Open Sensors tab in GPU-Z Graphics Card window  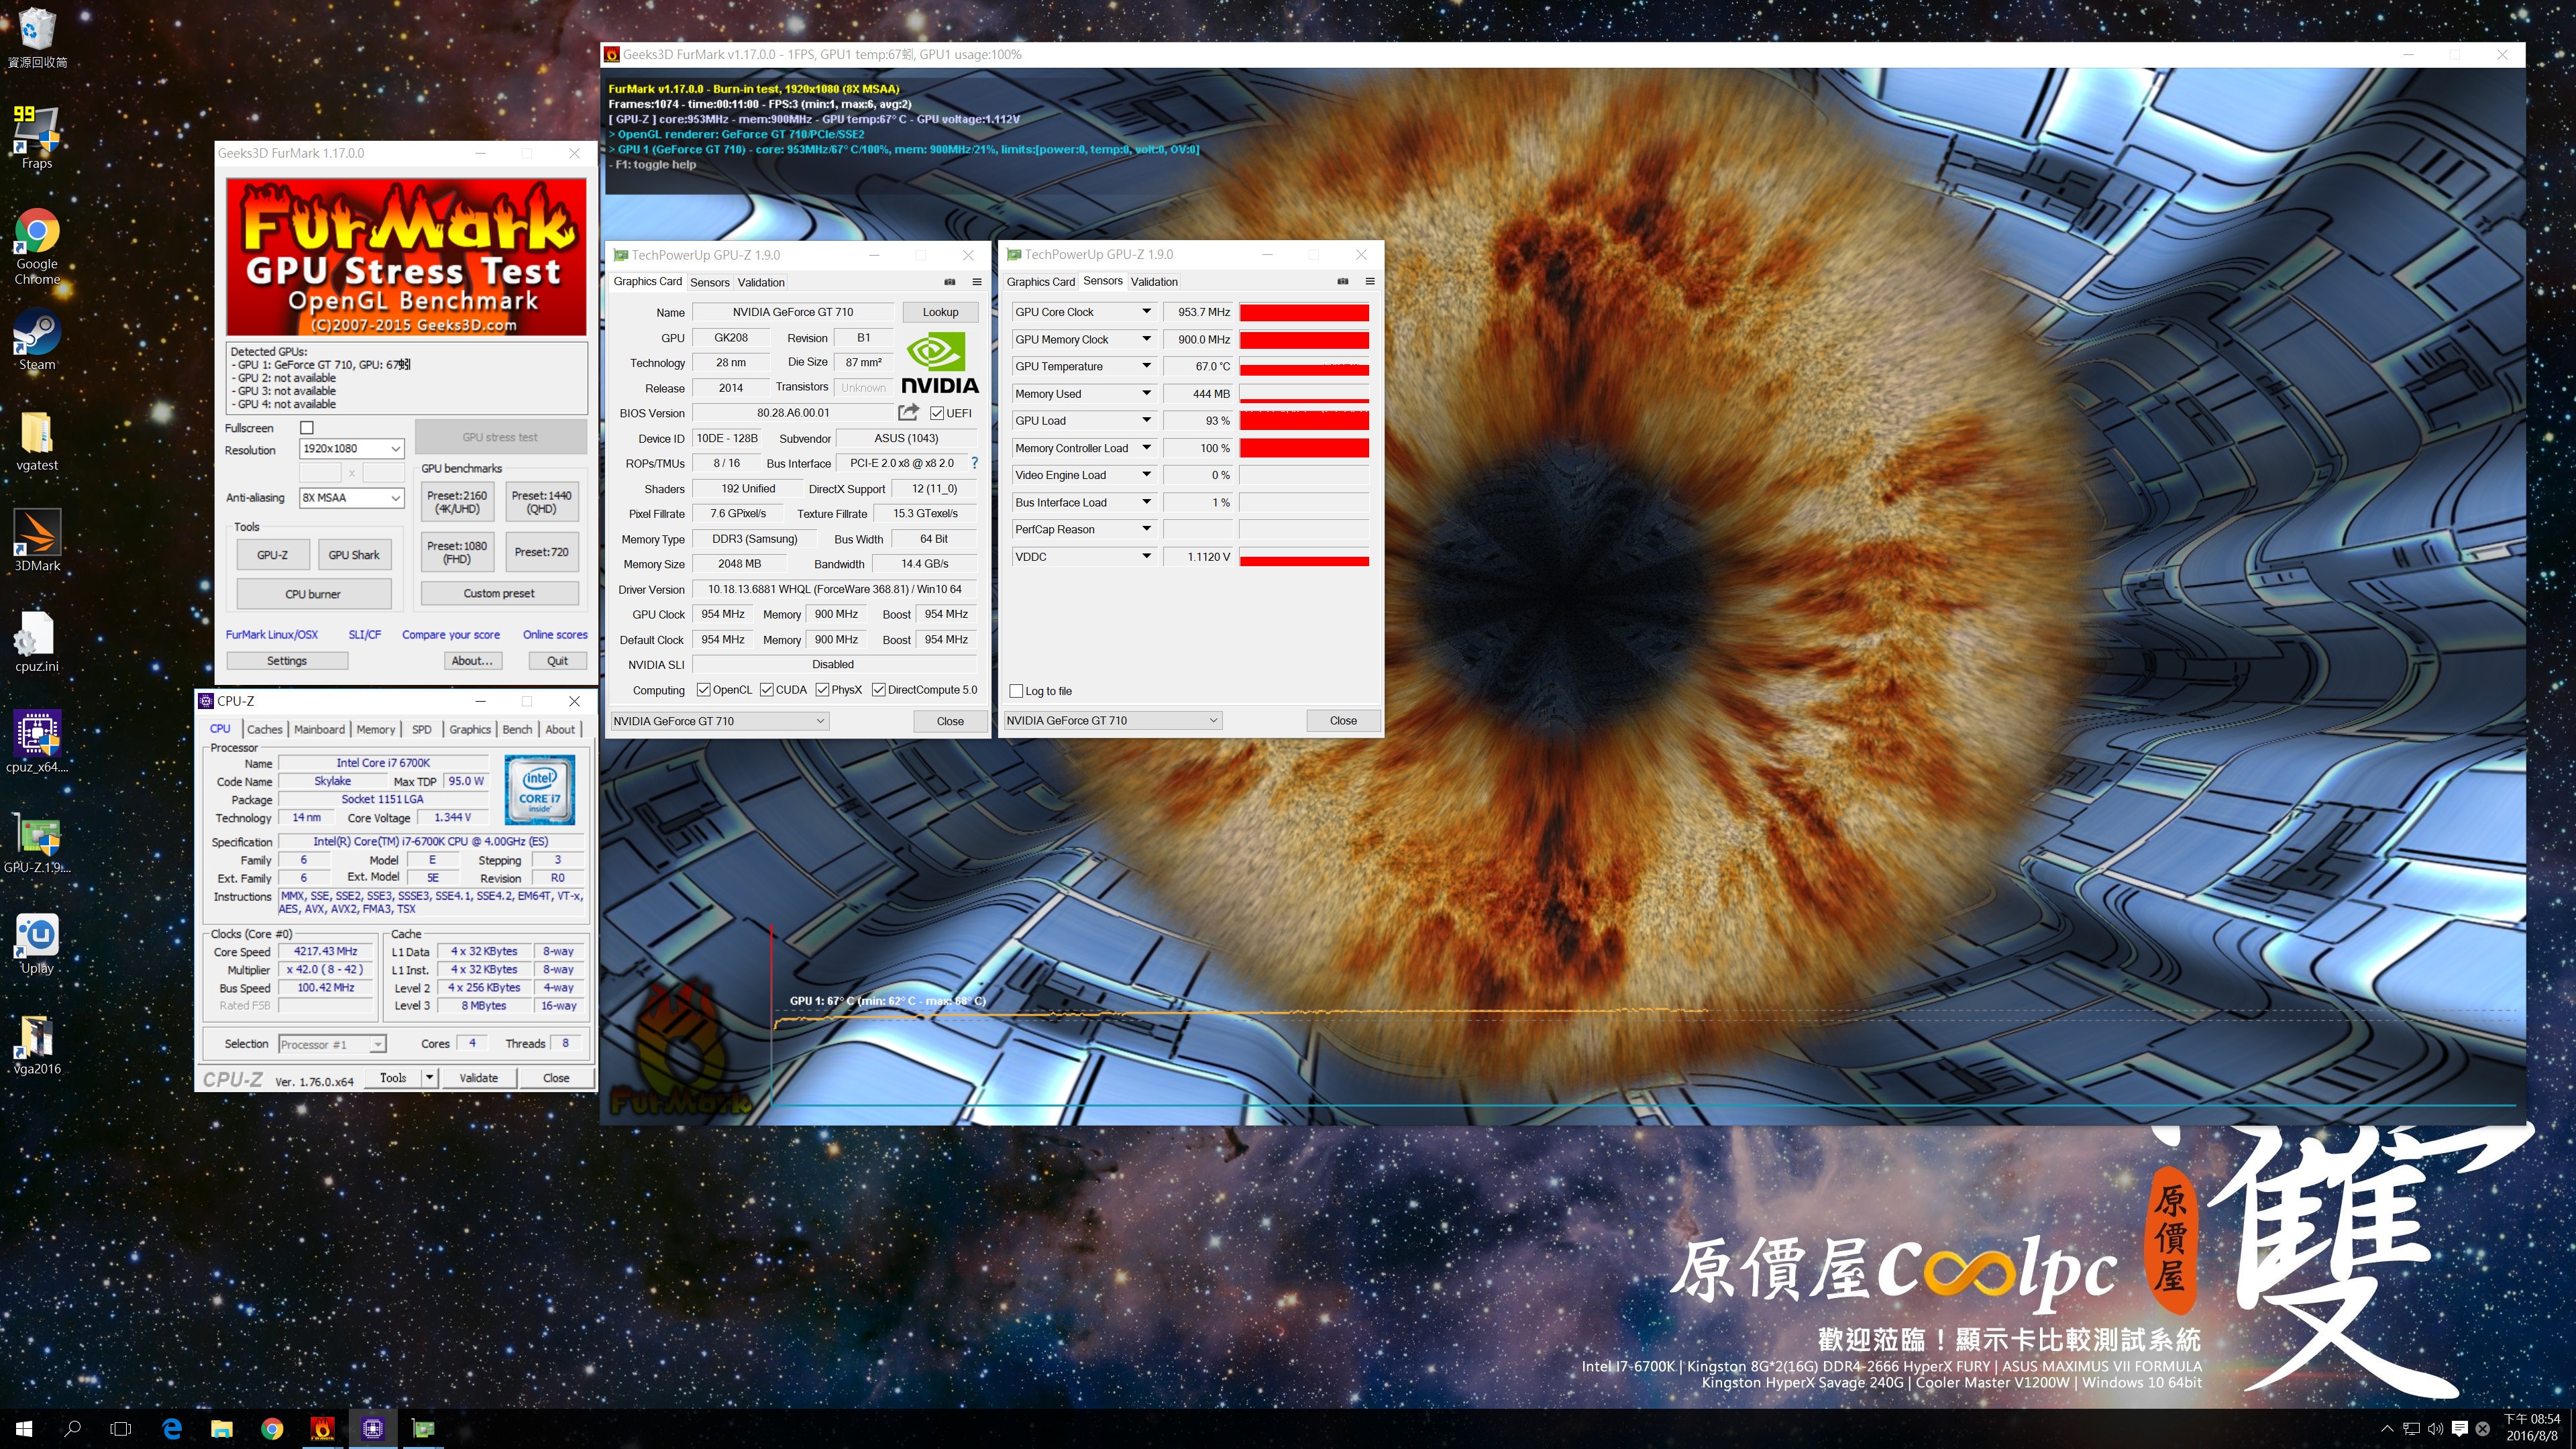pos(709,282)
